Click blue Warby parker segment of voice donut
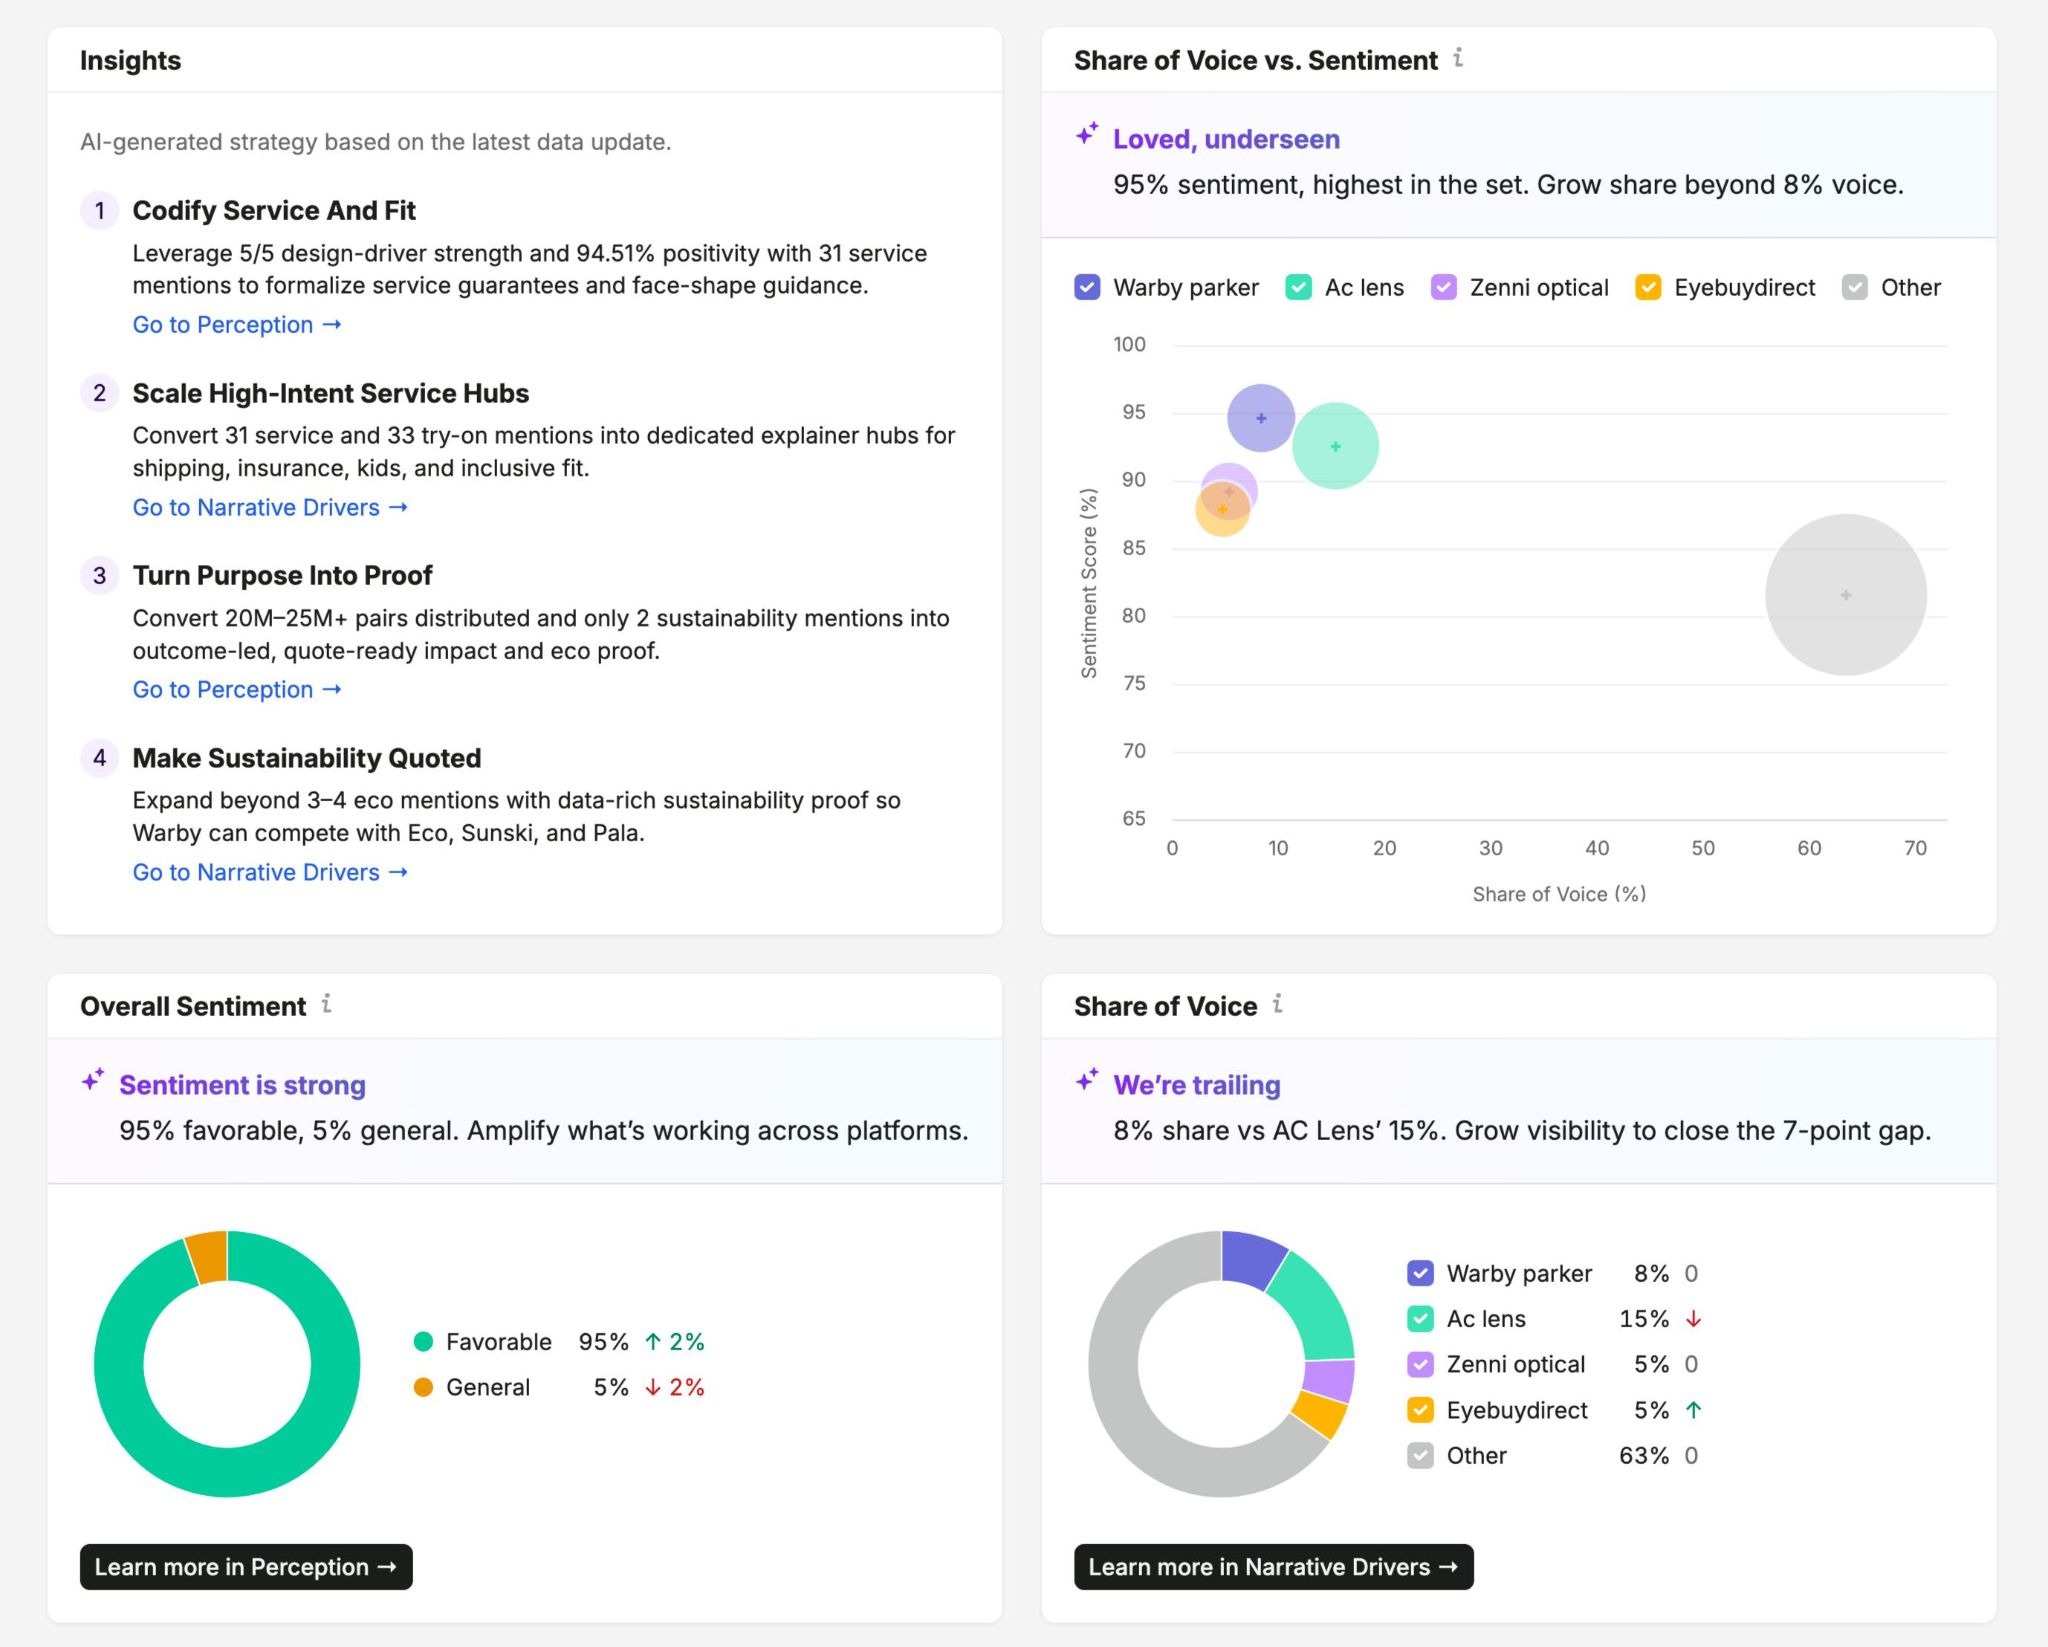The width and height of the screenshot is (2048, 1647). click(x=1251, y=1258)
